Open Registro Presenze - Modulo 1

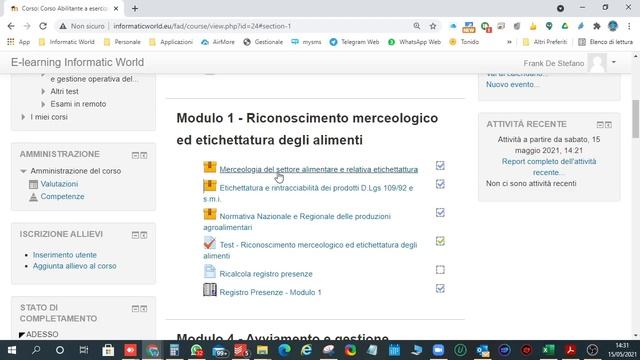tap(270, 292)
